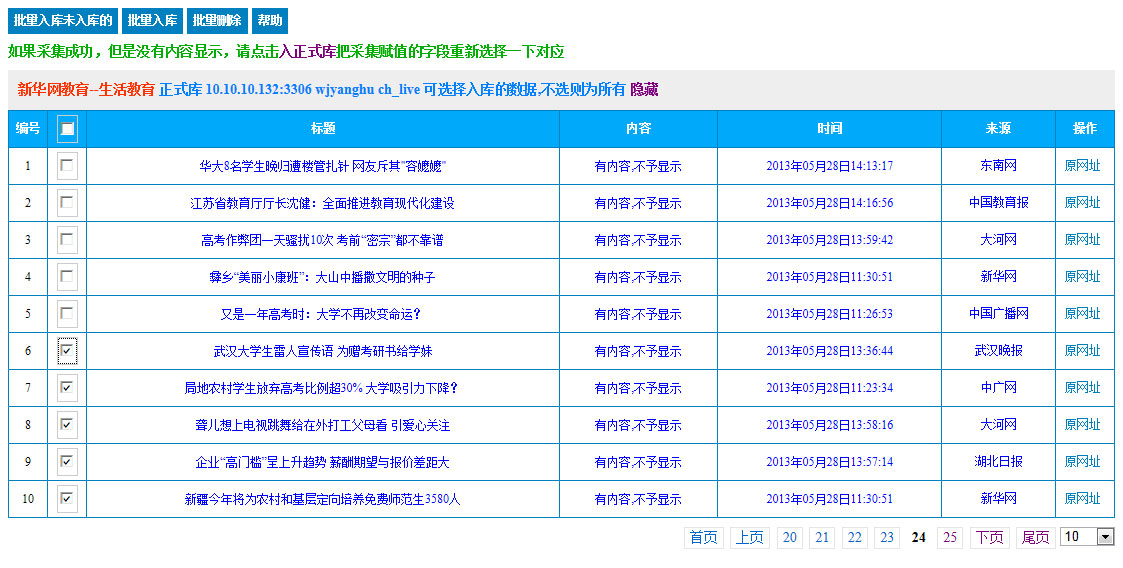Viewport: 1123px width, 568px height.
Task: Check the checkbox for row 1
Action: pos(67,166)
